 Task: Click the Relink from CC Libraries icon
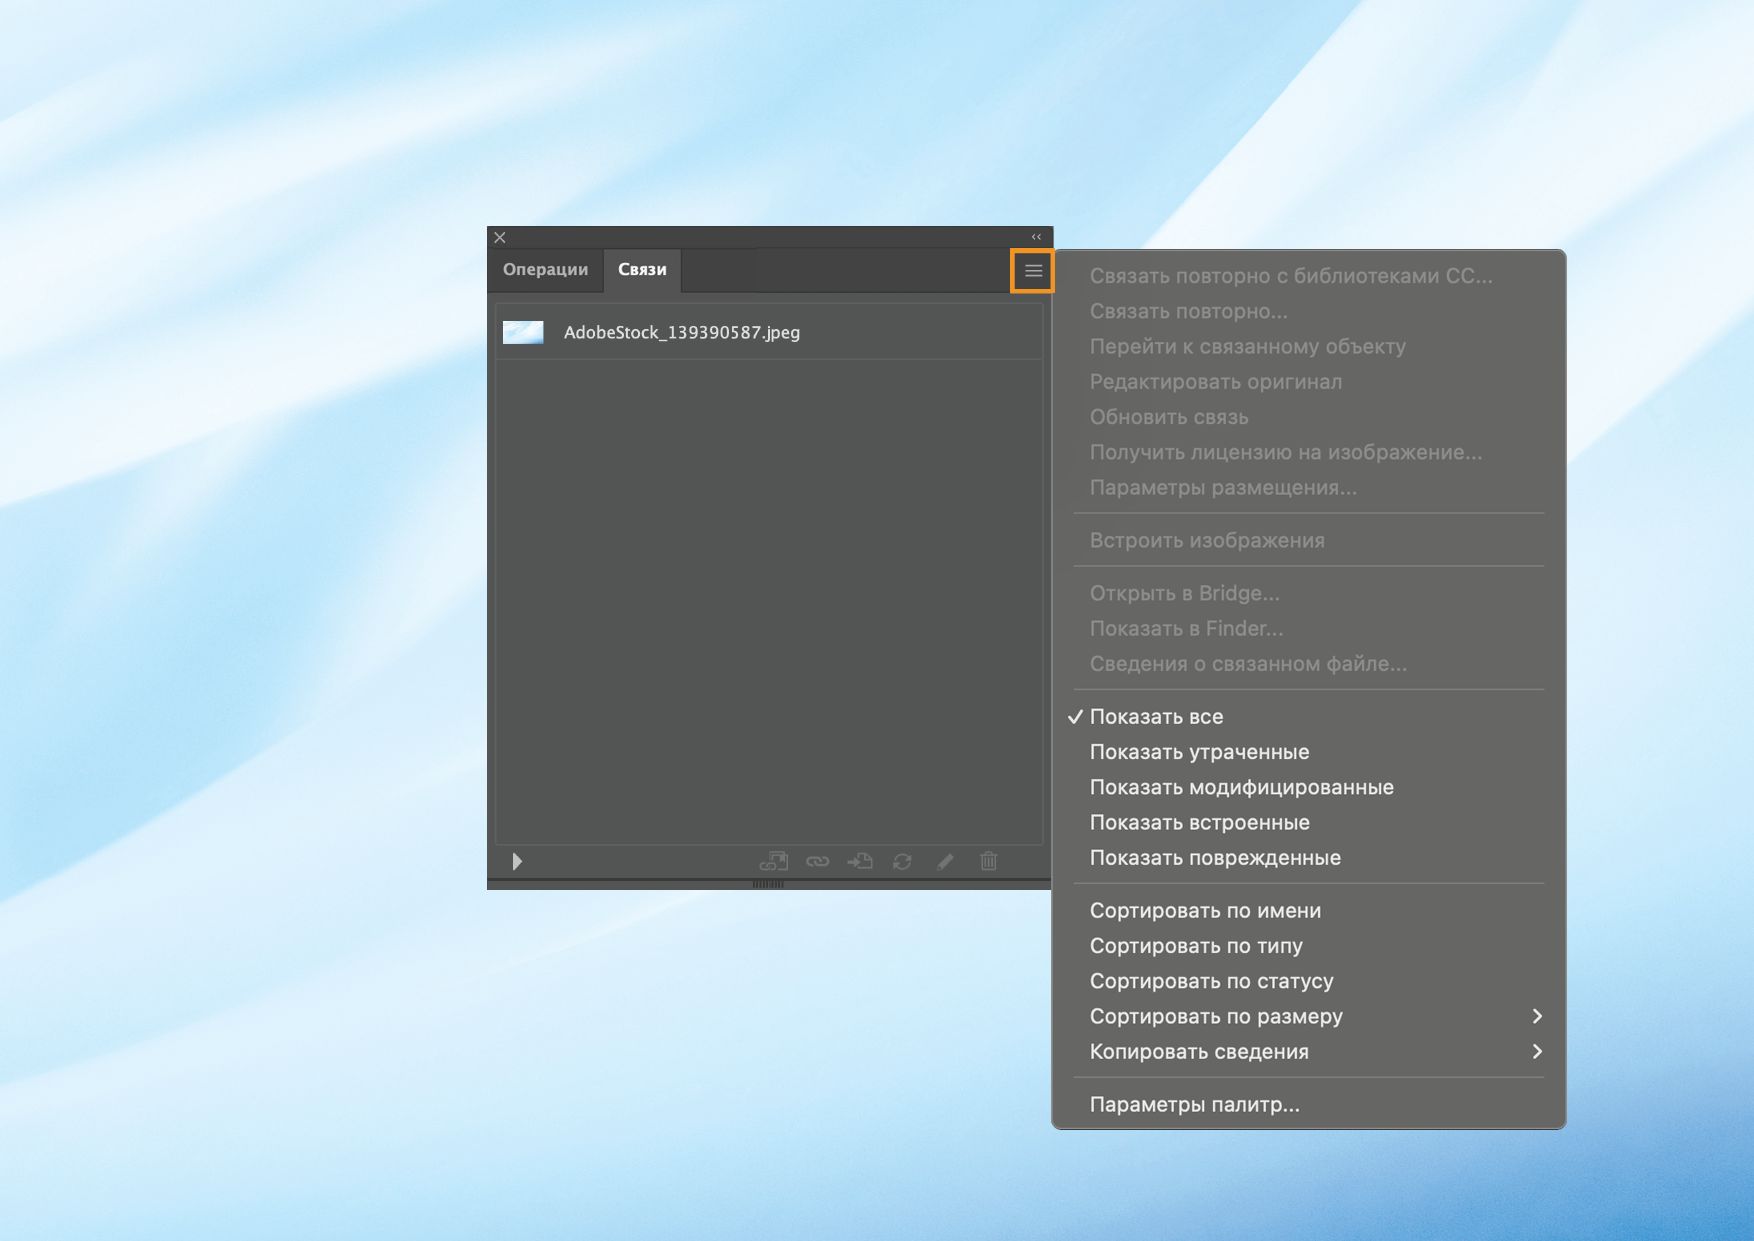[774, 861]
